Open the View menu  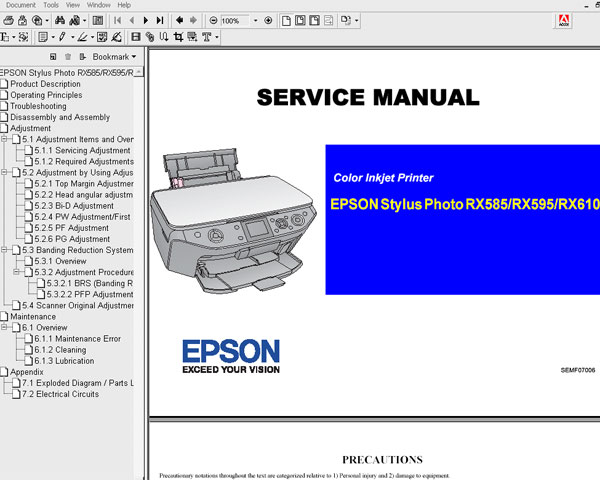pos(73,5)
